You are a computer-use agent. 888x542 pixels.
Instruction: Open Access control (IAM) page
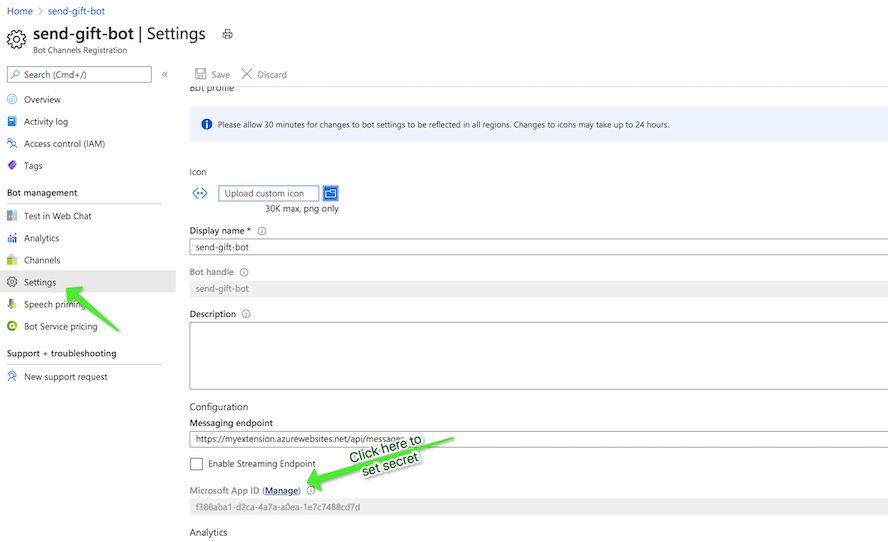[65, 143]
